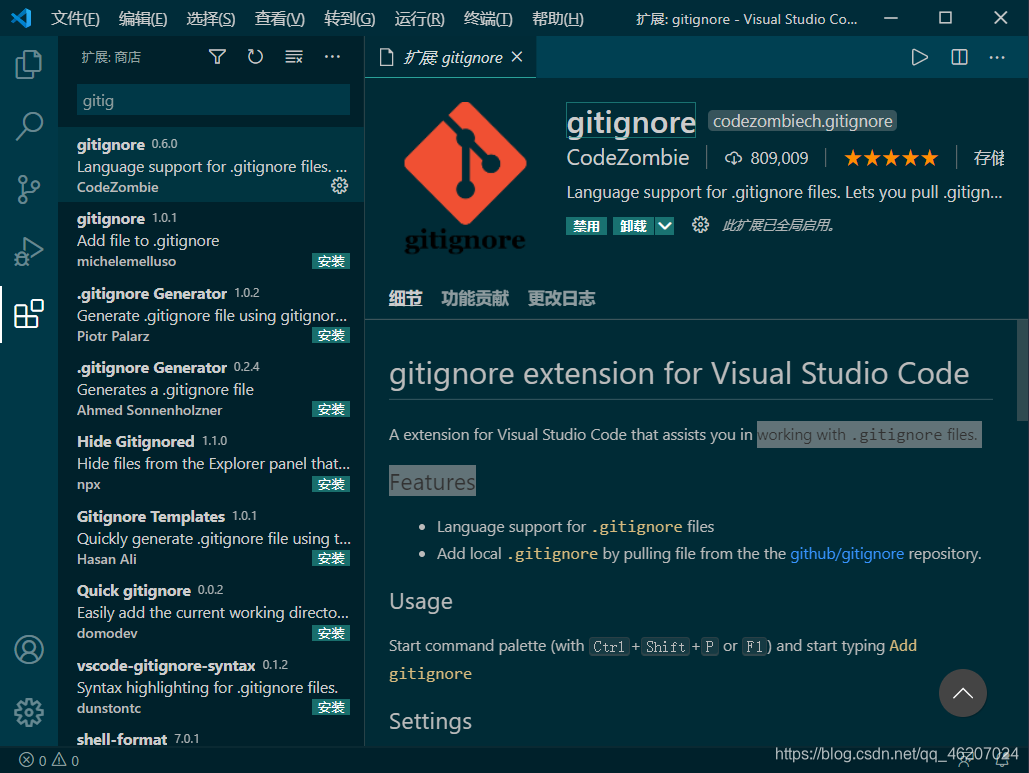Install Piotr Palarz's .gitignore Generator

click(x=331, y=335)
